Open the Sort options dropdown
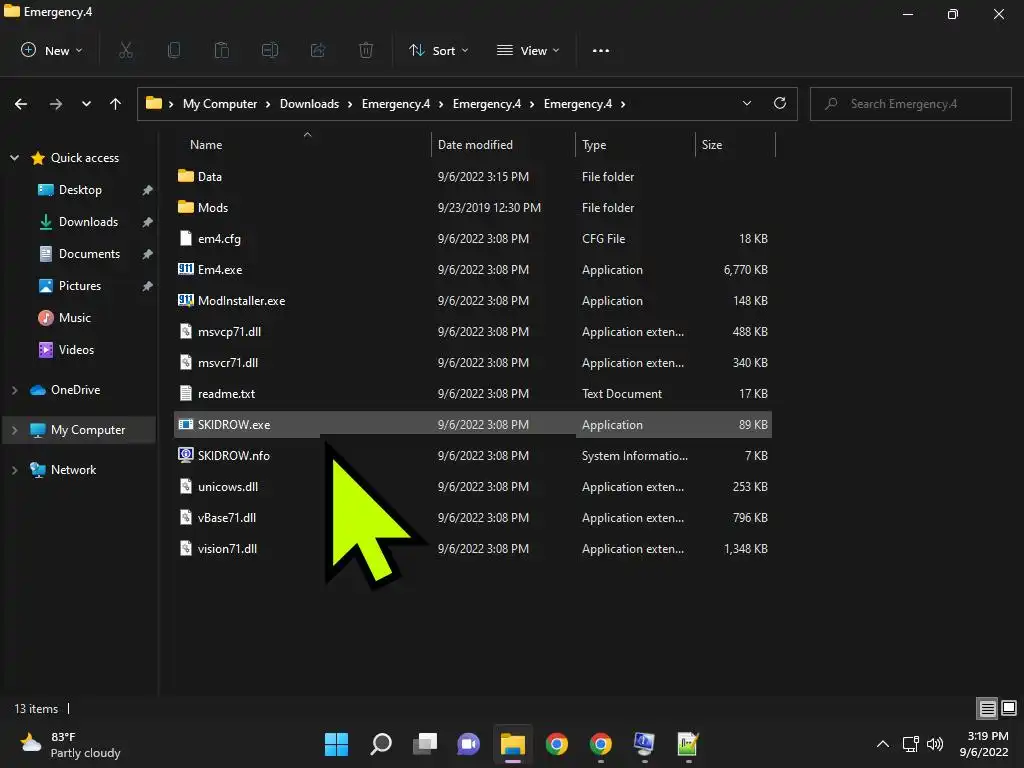The image size is (1024, 768). click(x=438, y=50)
